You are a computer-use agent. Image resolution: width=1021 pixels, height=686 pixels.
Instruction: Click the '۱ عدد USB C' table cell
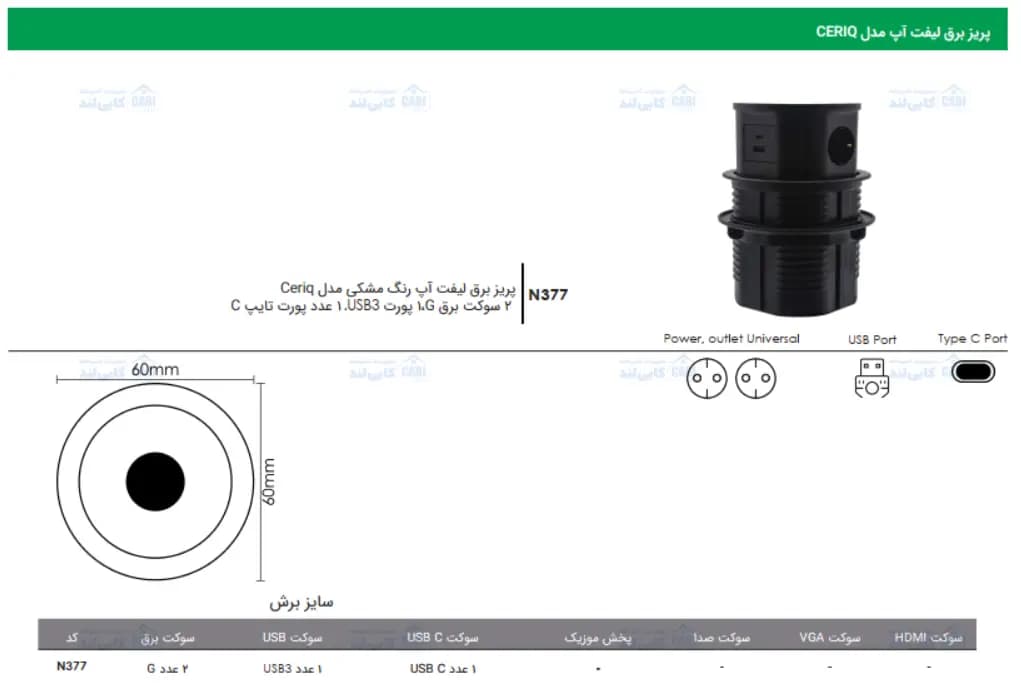tap(443, 668)
